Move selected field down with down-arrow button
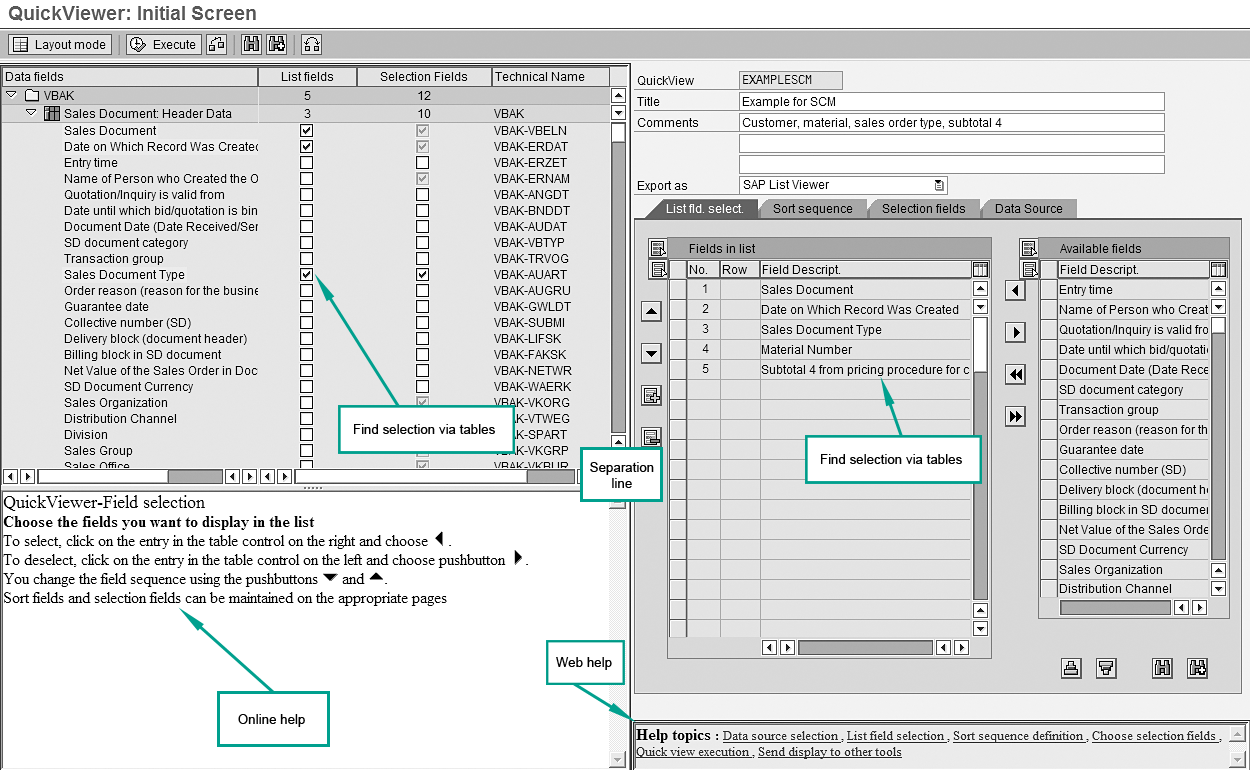 pos(651,353)
